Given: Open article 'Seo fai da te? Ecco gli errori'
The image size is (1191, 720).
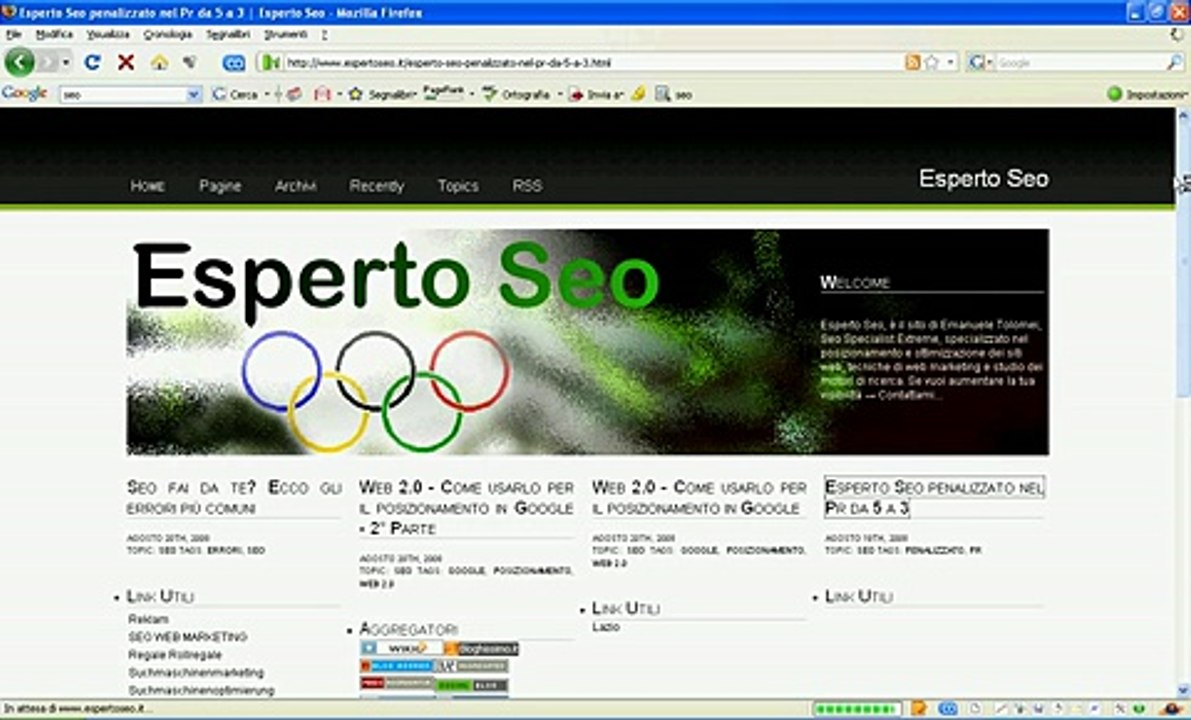Looking at the screenshot, I should 234,498.
